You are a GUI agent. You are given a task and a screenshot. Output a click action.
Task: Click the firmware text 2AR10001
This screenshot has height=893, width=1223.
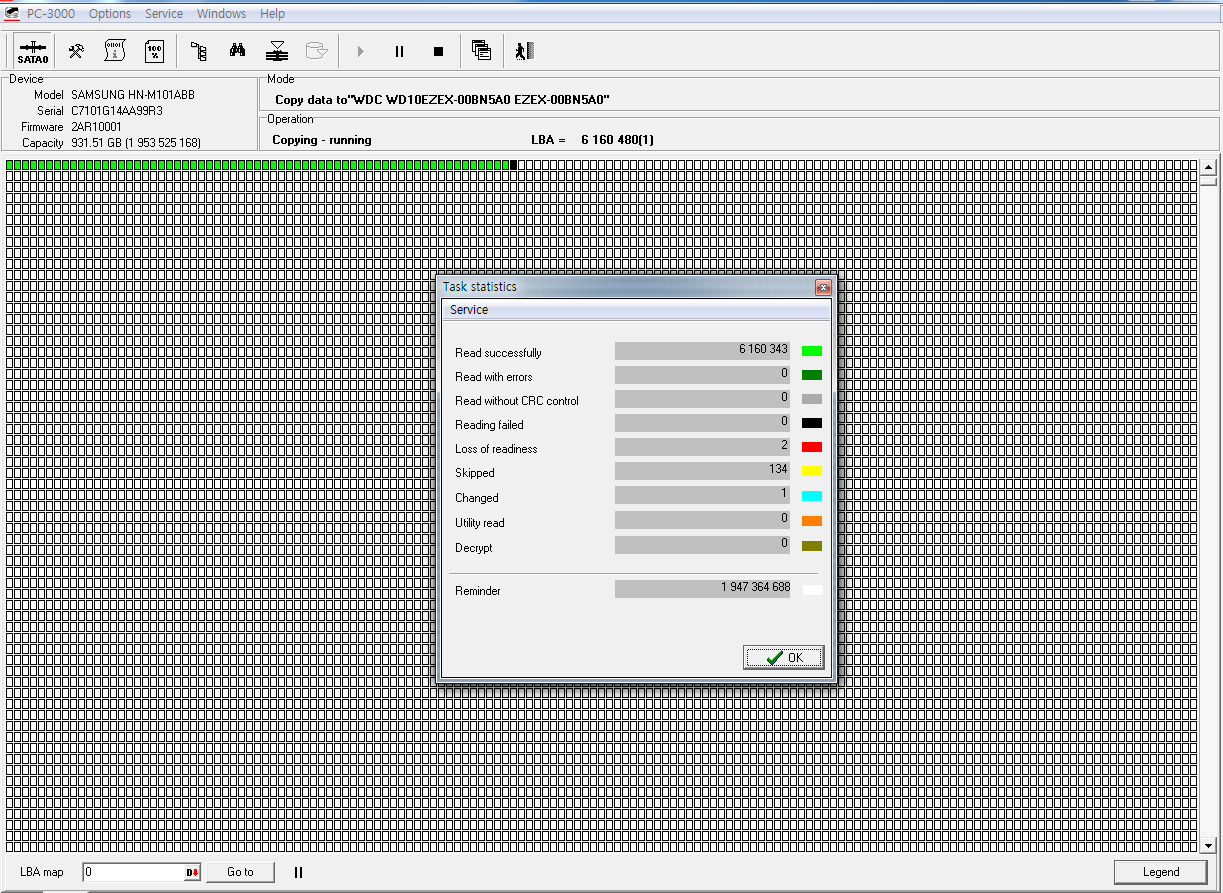(x=96, y=127)
